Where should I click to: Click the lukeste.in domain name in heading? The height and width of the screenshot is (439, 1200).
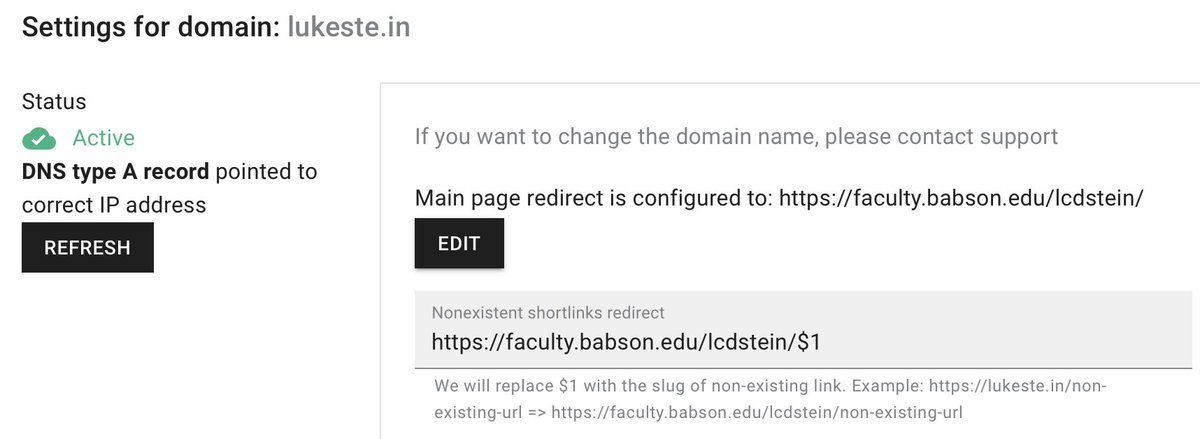tap(348, 27)
